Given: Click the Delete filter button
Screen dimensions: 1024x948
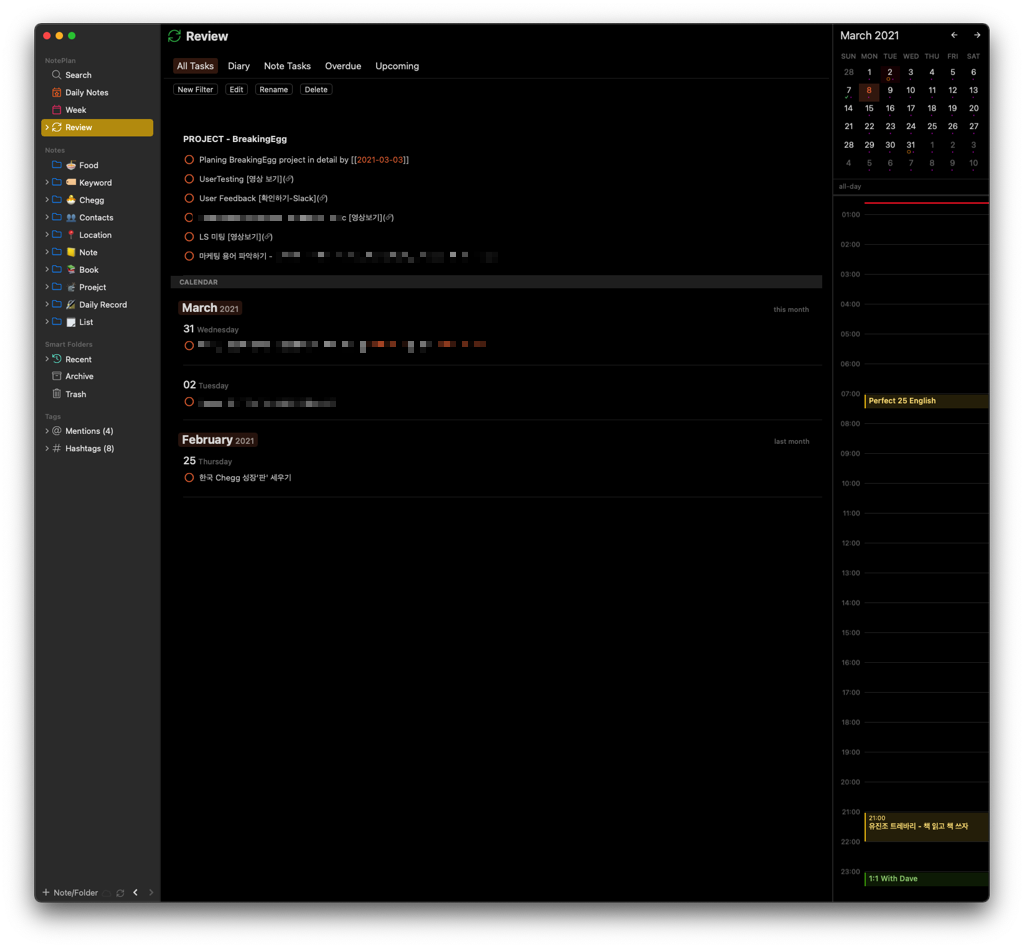Looking at the screenshot, I should [x=316, y=89].
